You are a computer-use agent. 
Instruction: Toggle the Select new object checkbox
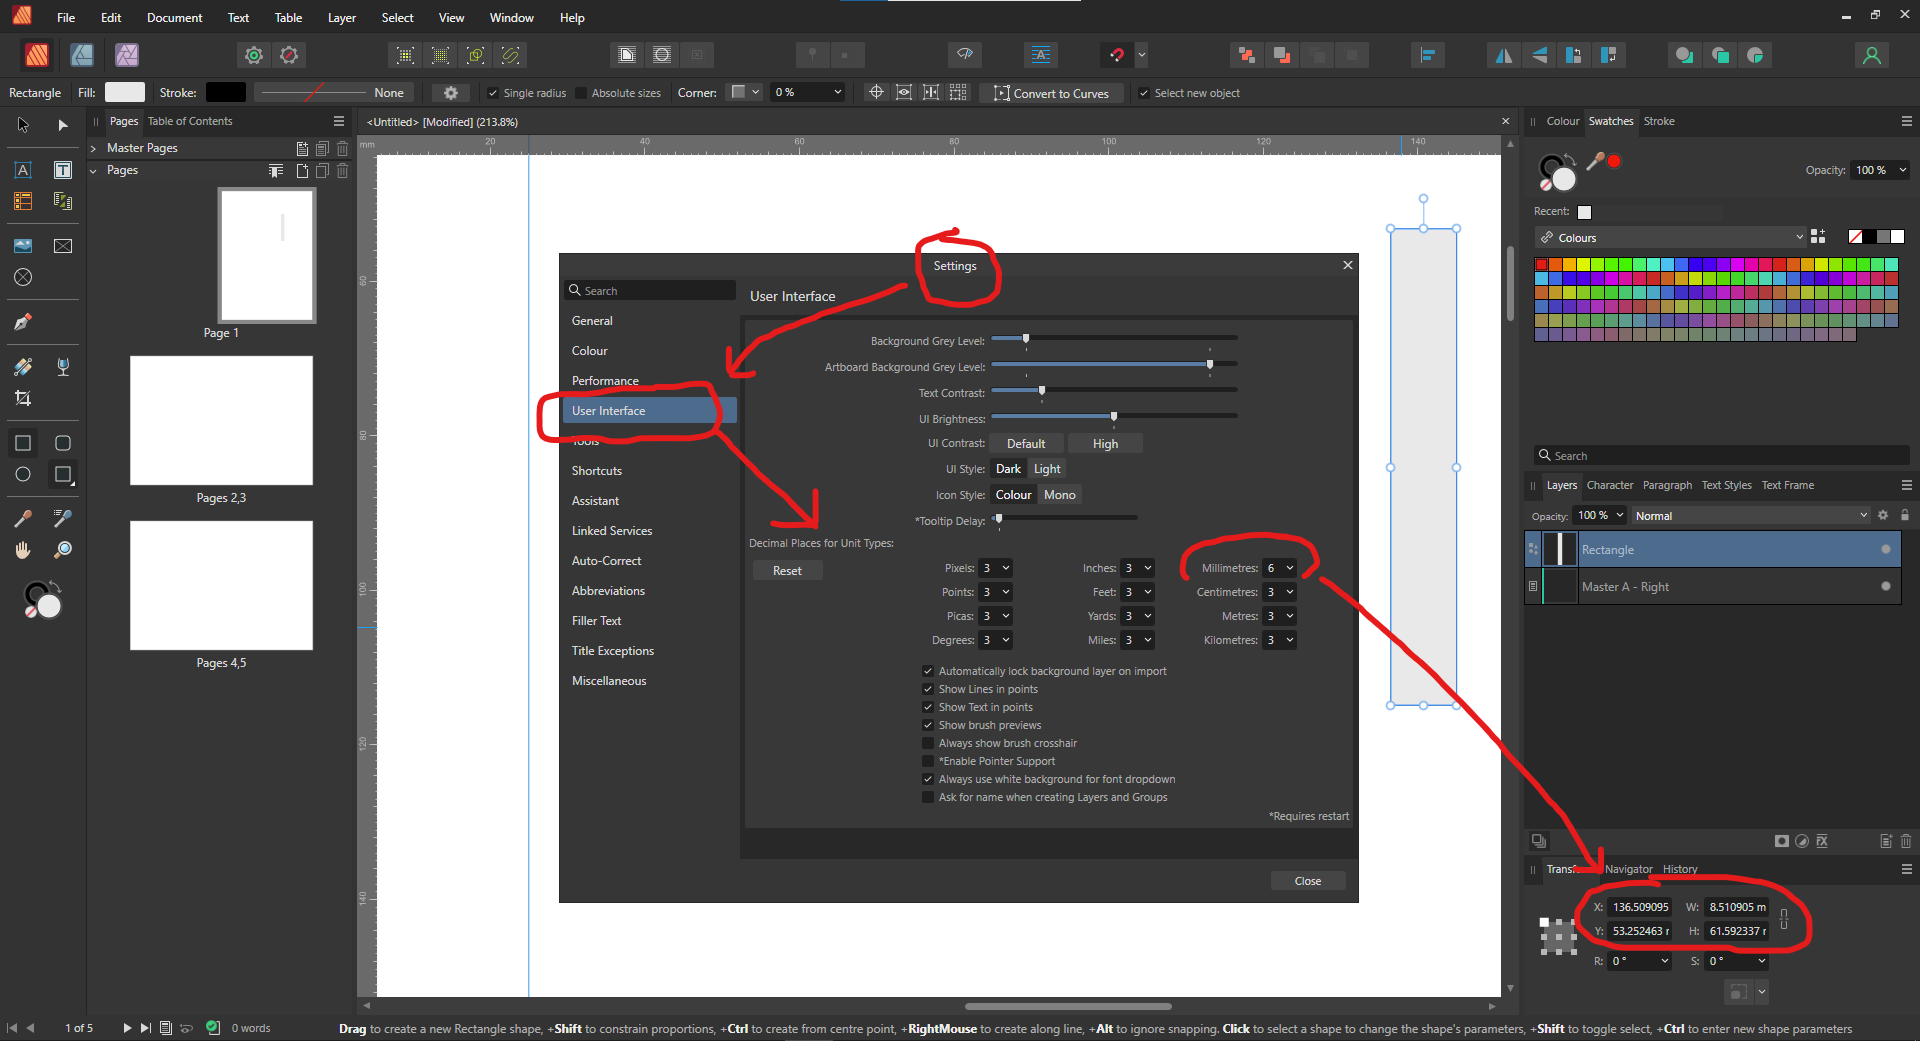click(x=1144, y=93)
